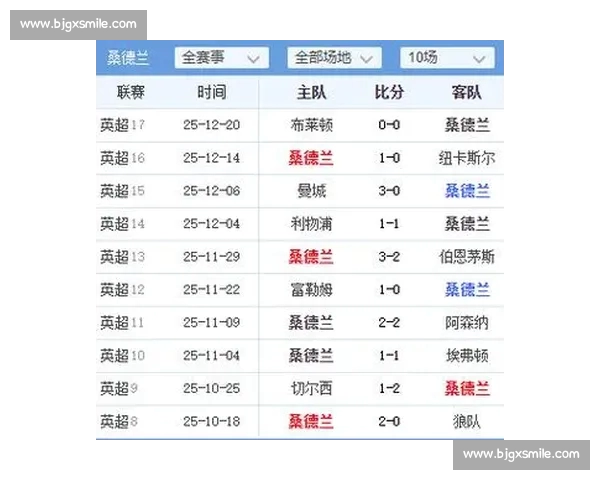This screenshot has width=600, height=480.
Task: Click the 1-1 score for 利物浦 match
Action: [x=389, y=224]
